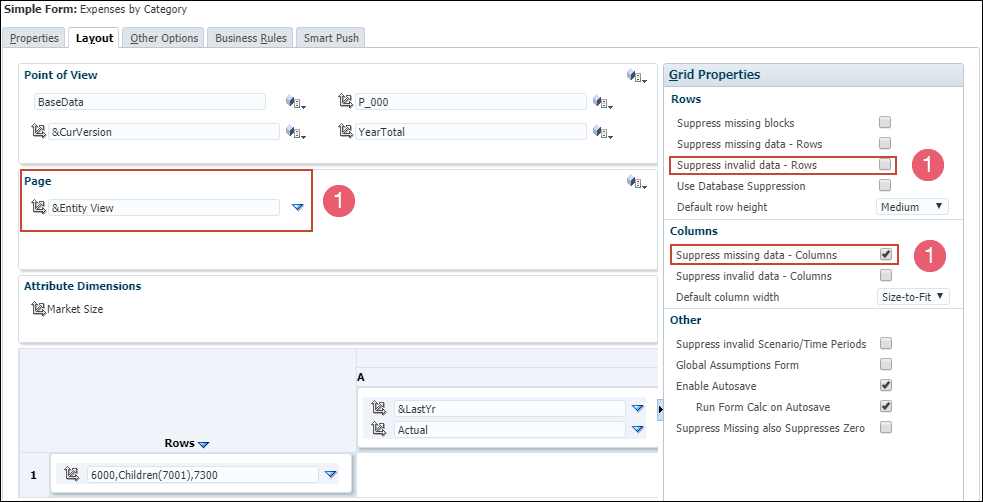Open Default row height Medium dropdown
The height and width of the screenshot is (502, 983).
click(x=912, y=207)
